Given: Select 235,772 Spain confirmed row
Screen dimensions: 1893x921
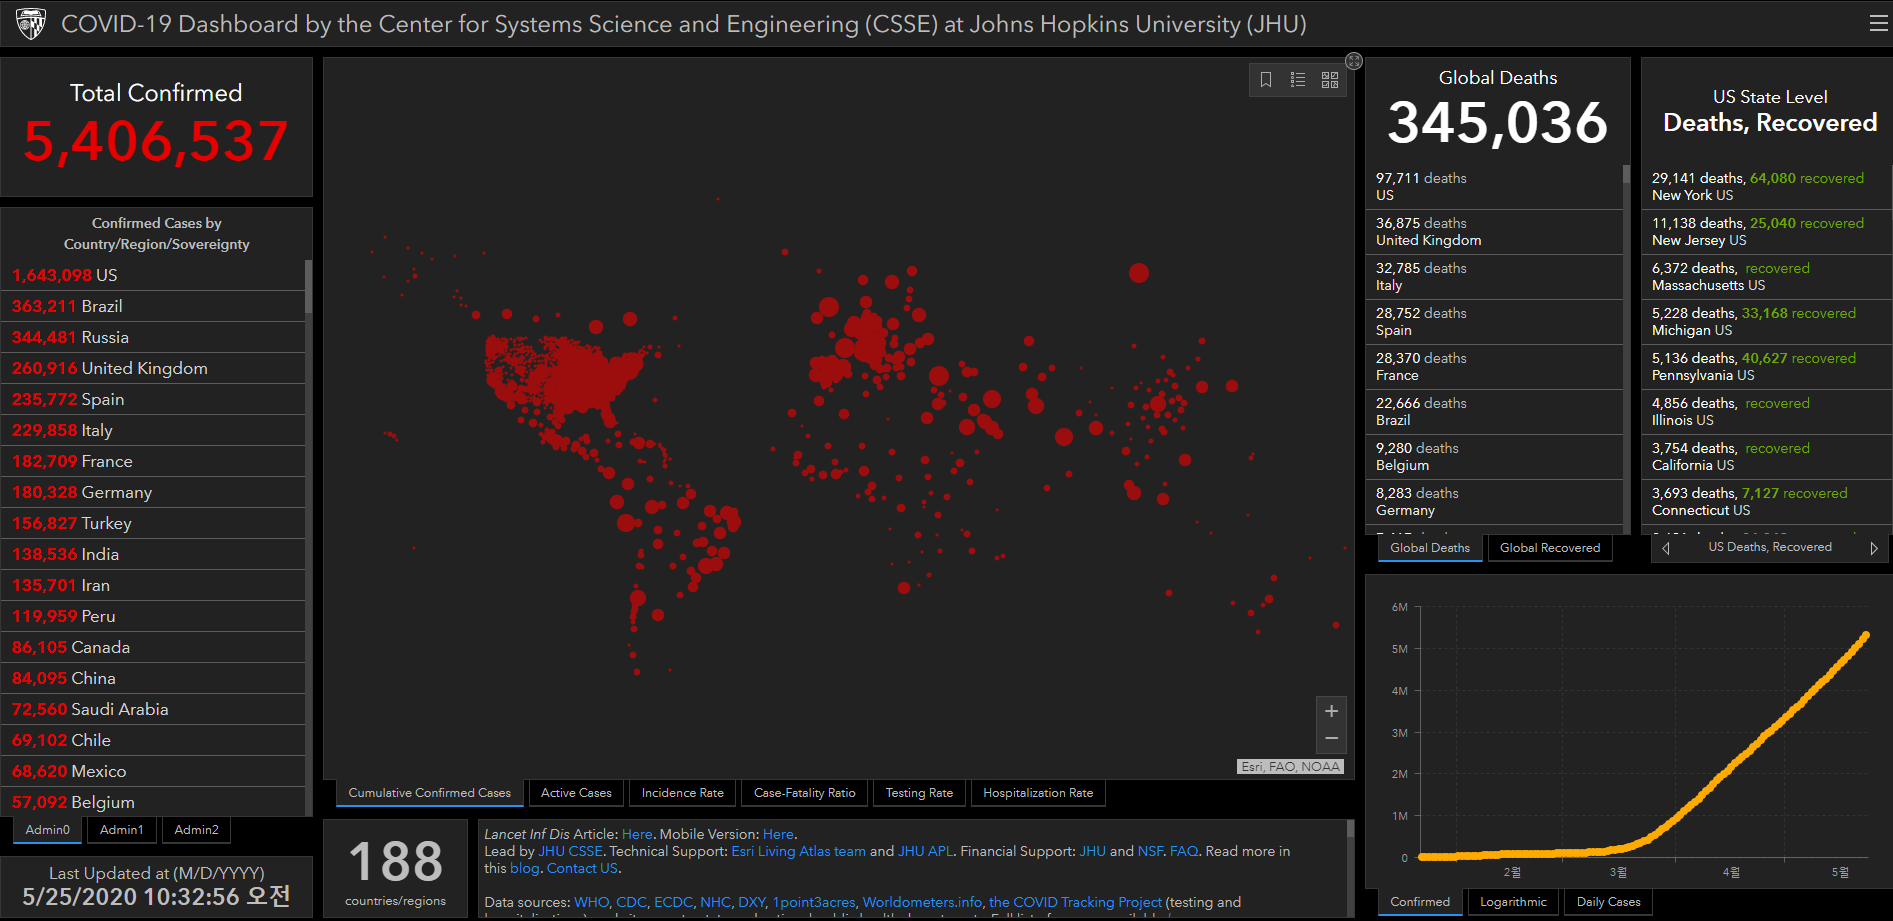Looking at the screenshot, I should pyautogui.click(x=153, y=399).
